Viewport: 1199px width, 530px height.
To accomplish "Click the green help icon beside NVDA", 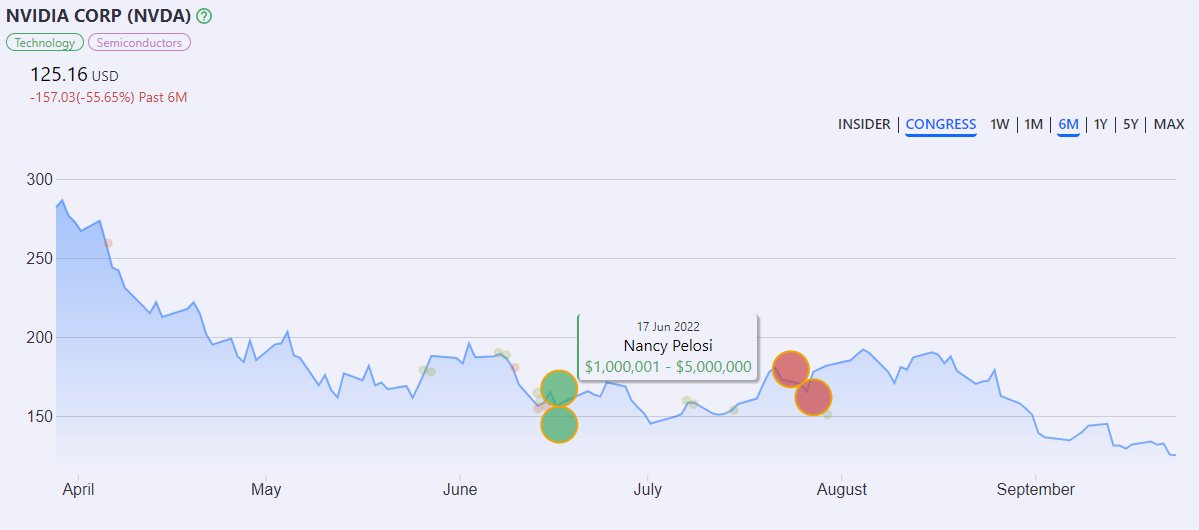I will click(204, 16).
